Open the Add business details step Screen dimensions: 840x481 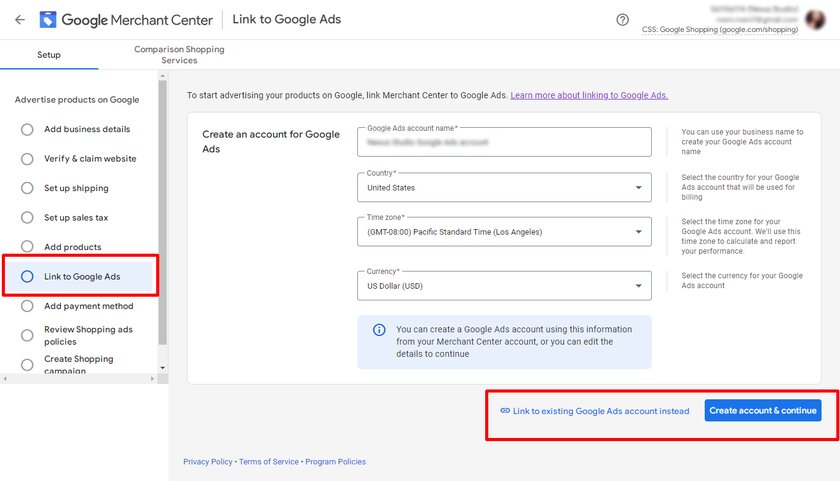pyautogui.click(x=87, y=129)
